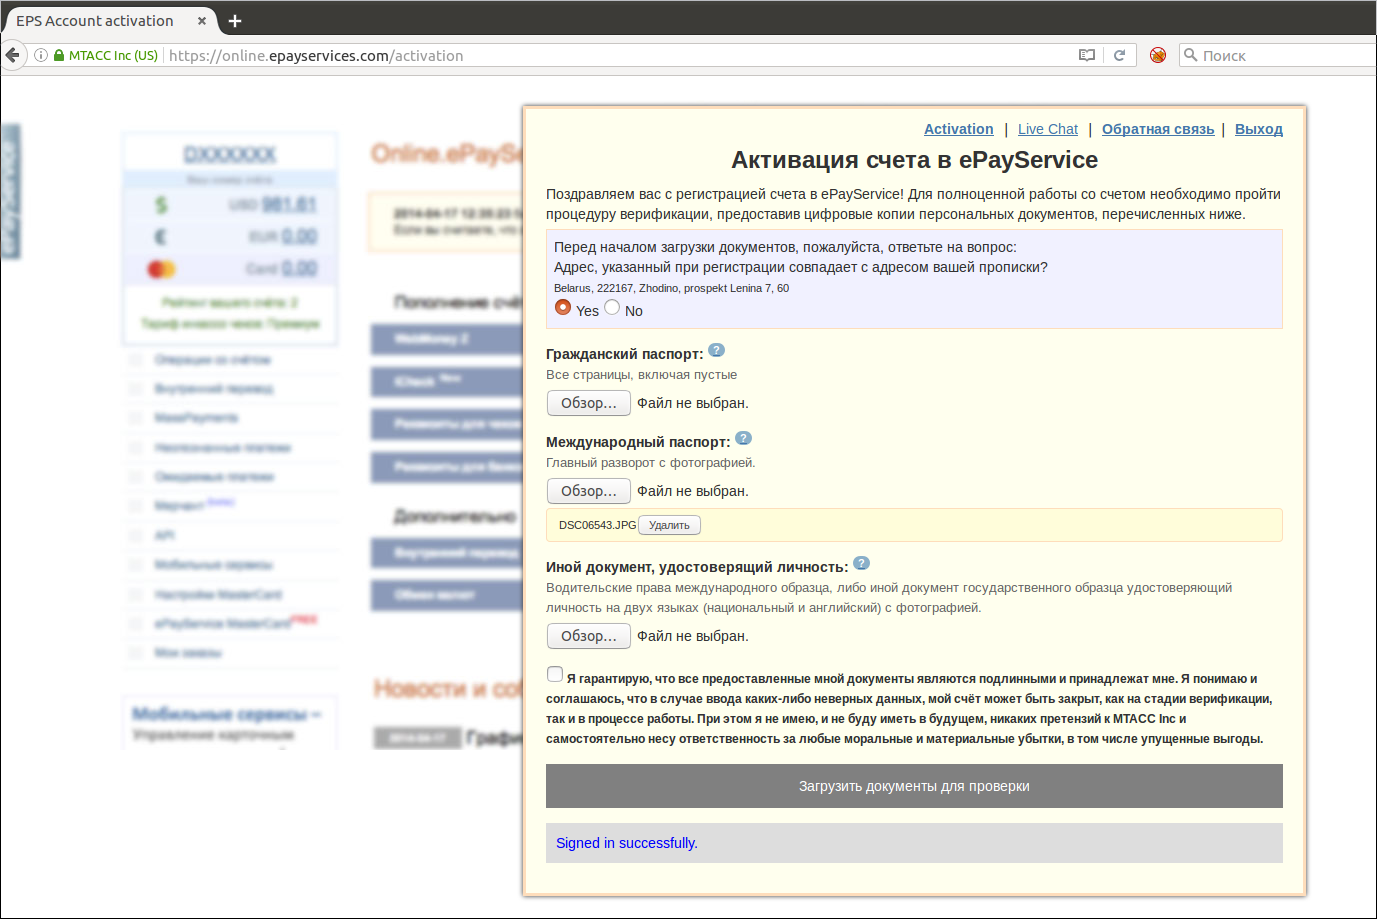Click Signed in successfully message

[x=627, y=843]
